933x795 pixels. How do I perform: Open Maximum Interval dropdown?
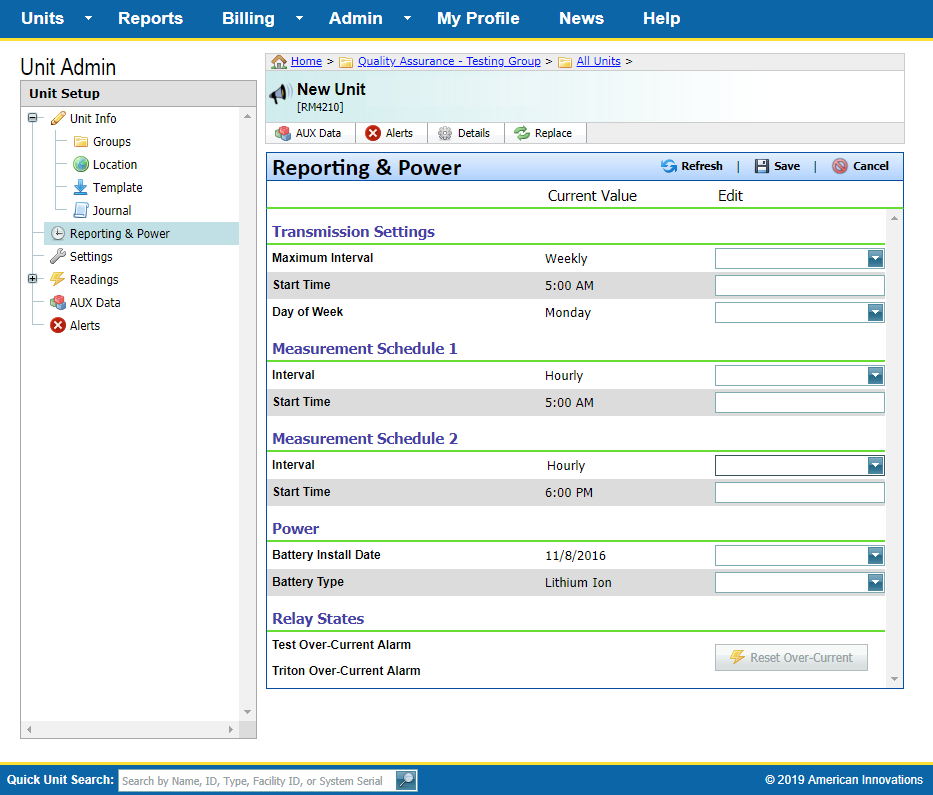(875, 259)
